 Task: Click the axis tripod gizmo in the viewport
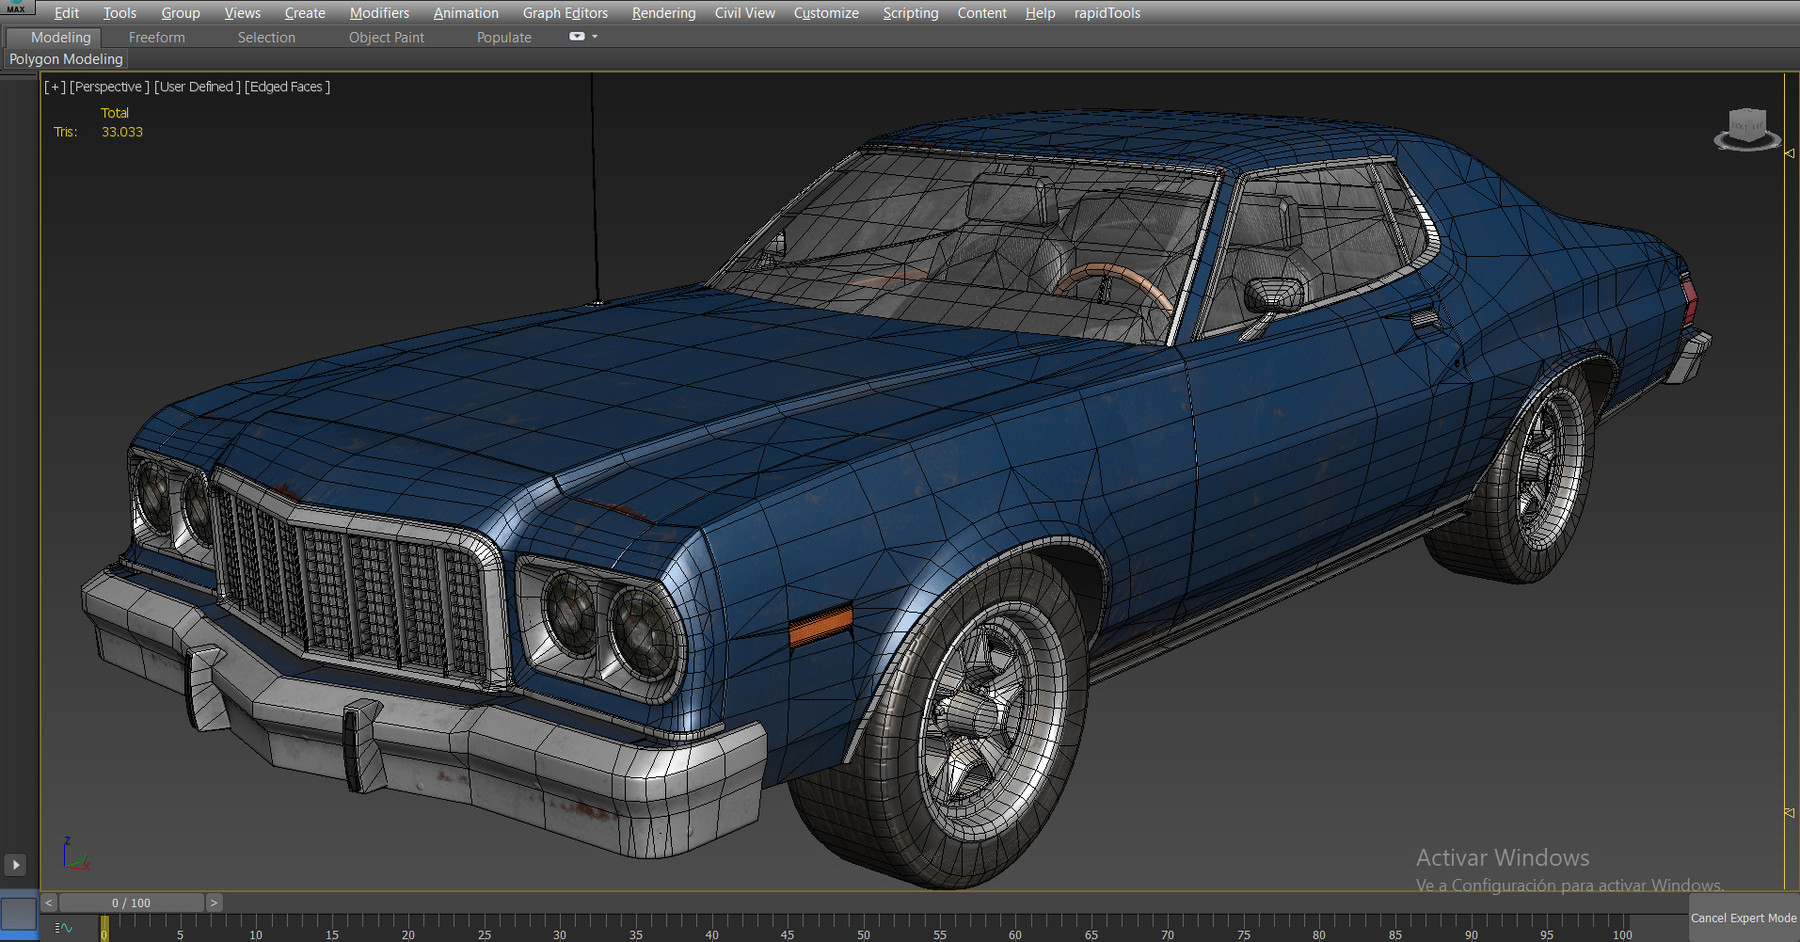(74, 857)
